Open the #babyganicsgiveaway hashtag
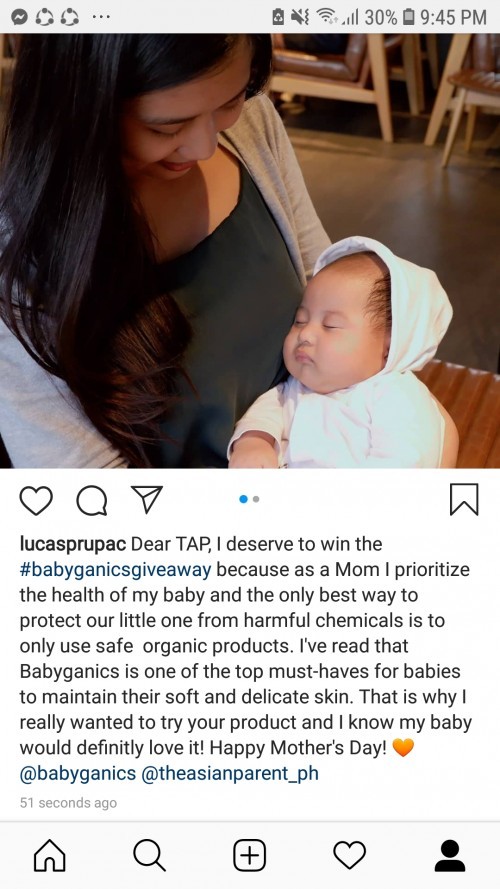 pos(116,569)
